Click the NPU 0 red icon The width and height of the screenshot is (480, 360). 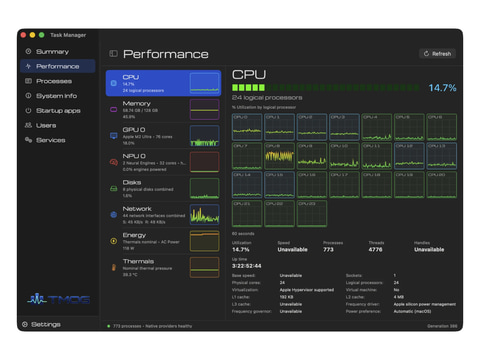114,162
